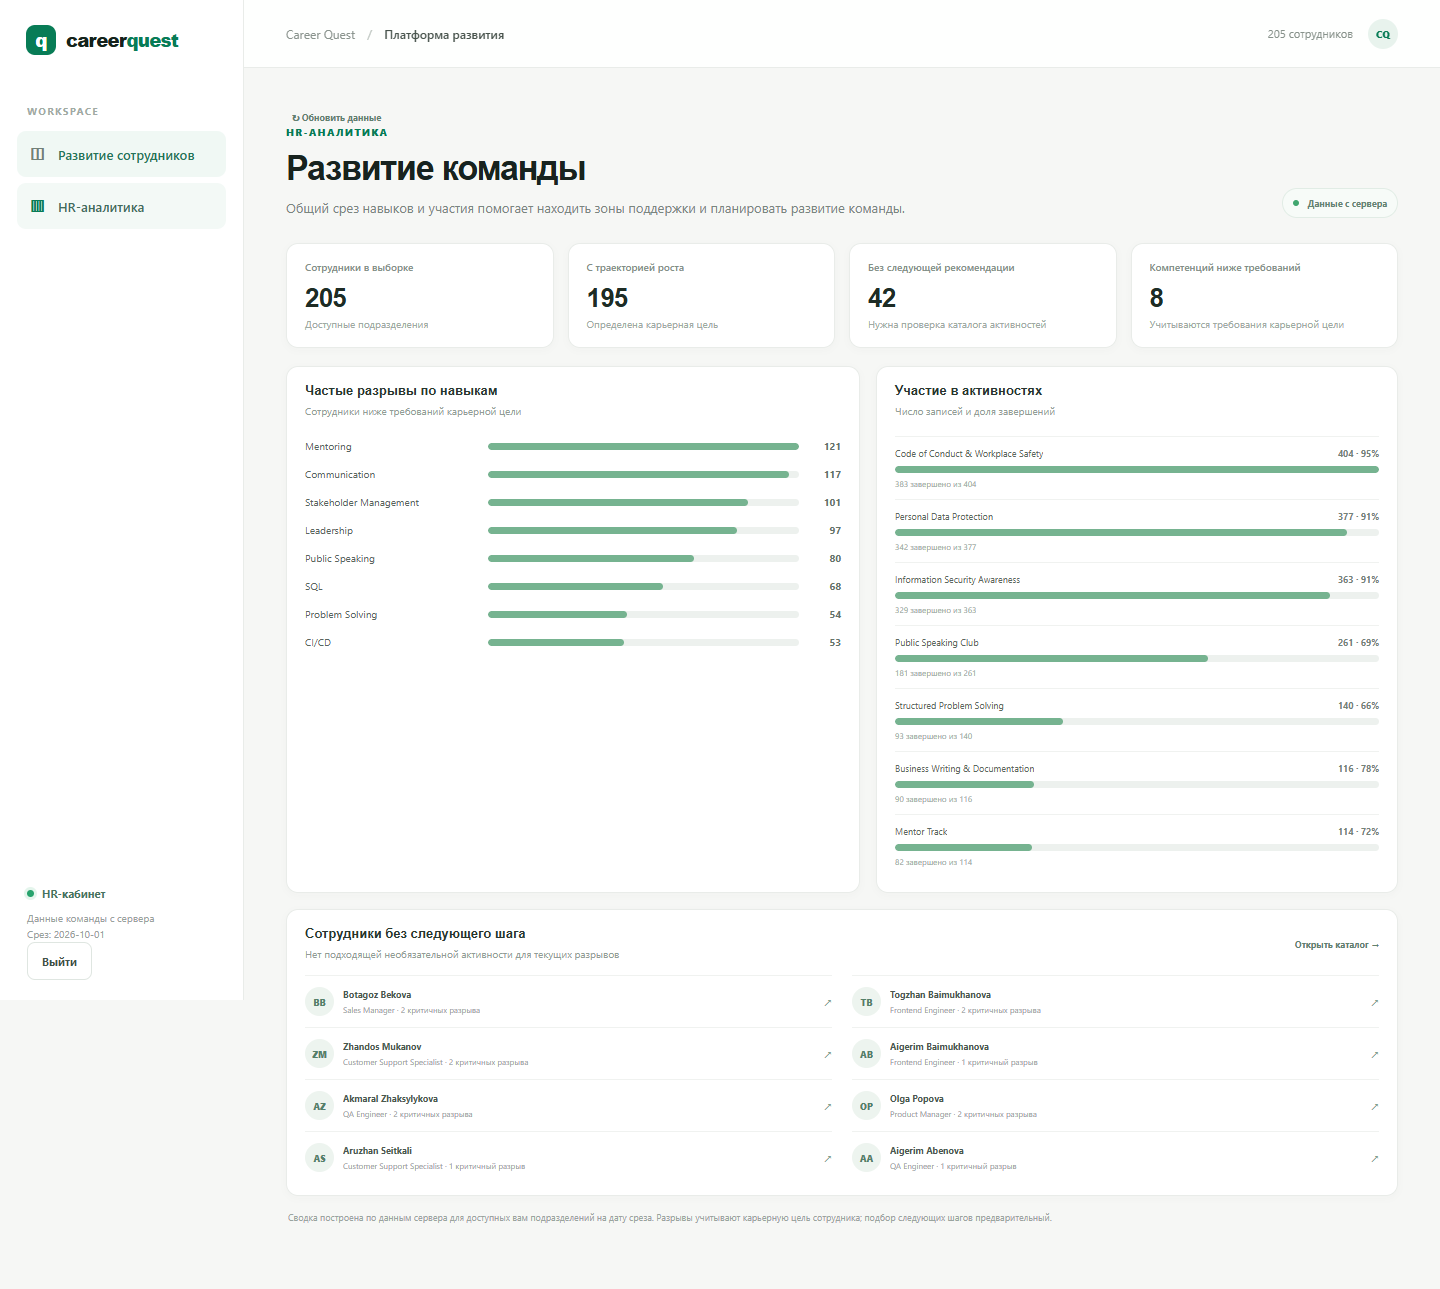This screenshot has width=1440, height=1289.
Task: Click the AZ avatar of Akmaral Zhaksylykova
Action: (319, 1106)
